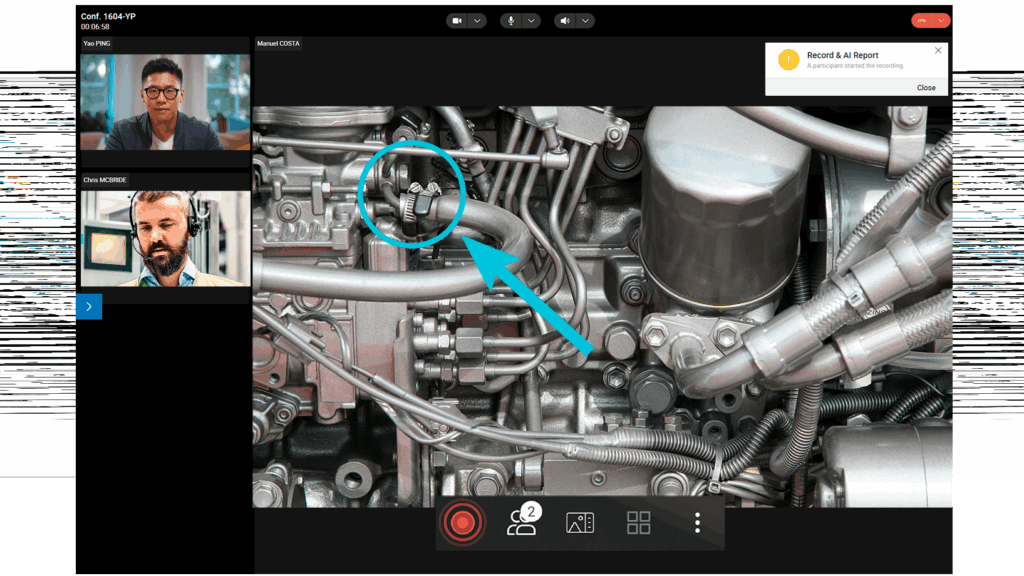Click the microphone icon to mute audio
The width and height of the screenshot is (1024, 576).
click(x=511, y=20)
